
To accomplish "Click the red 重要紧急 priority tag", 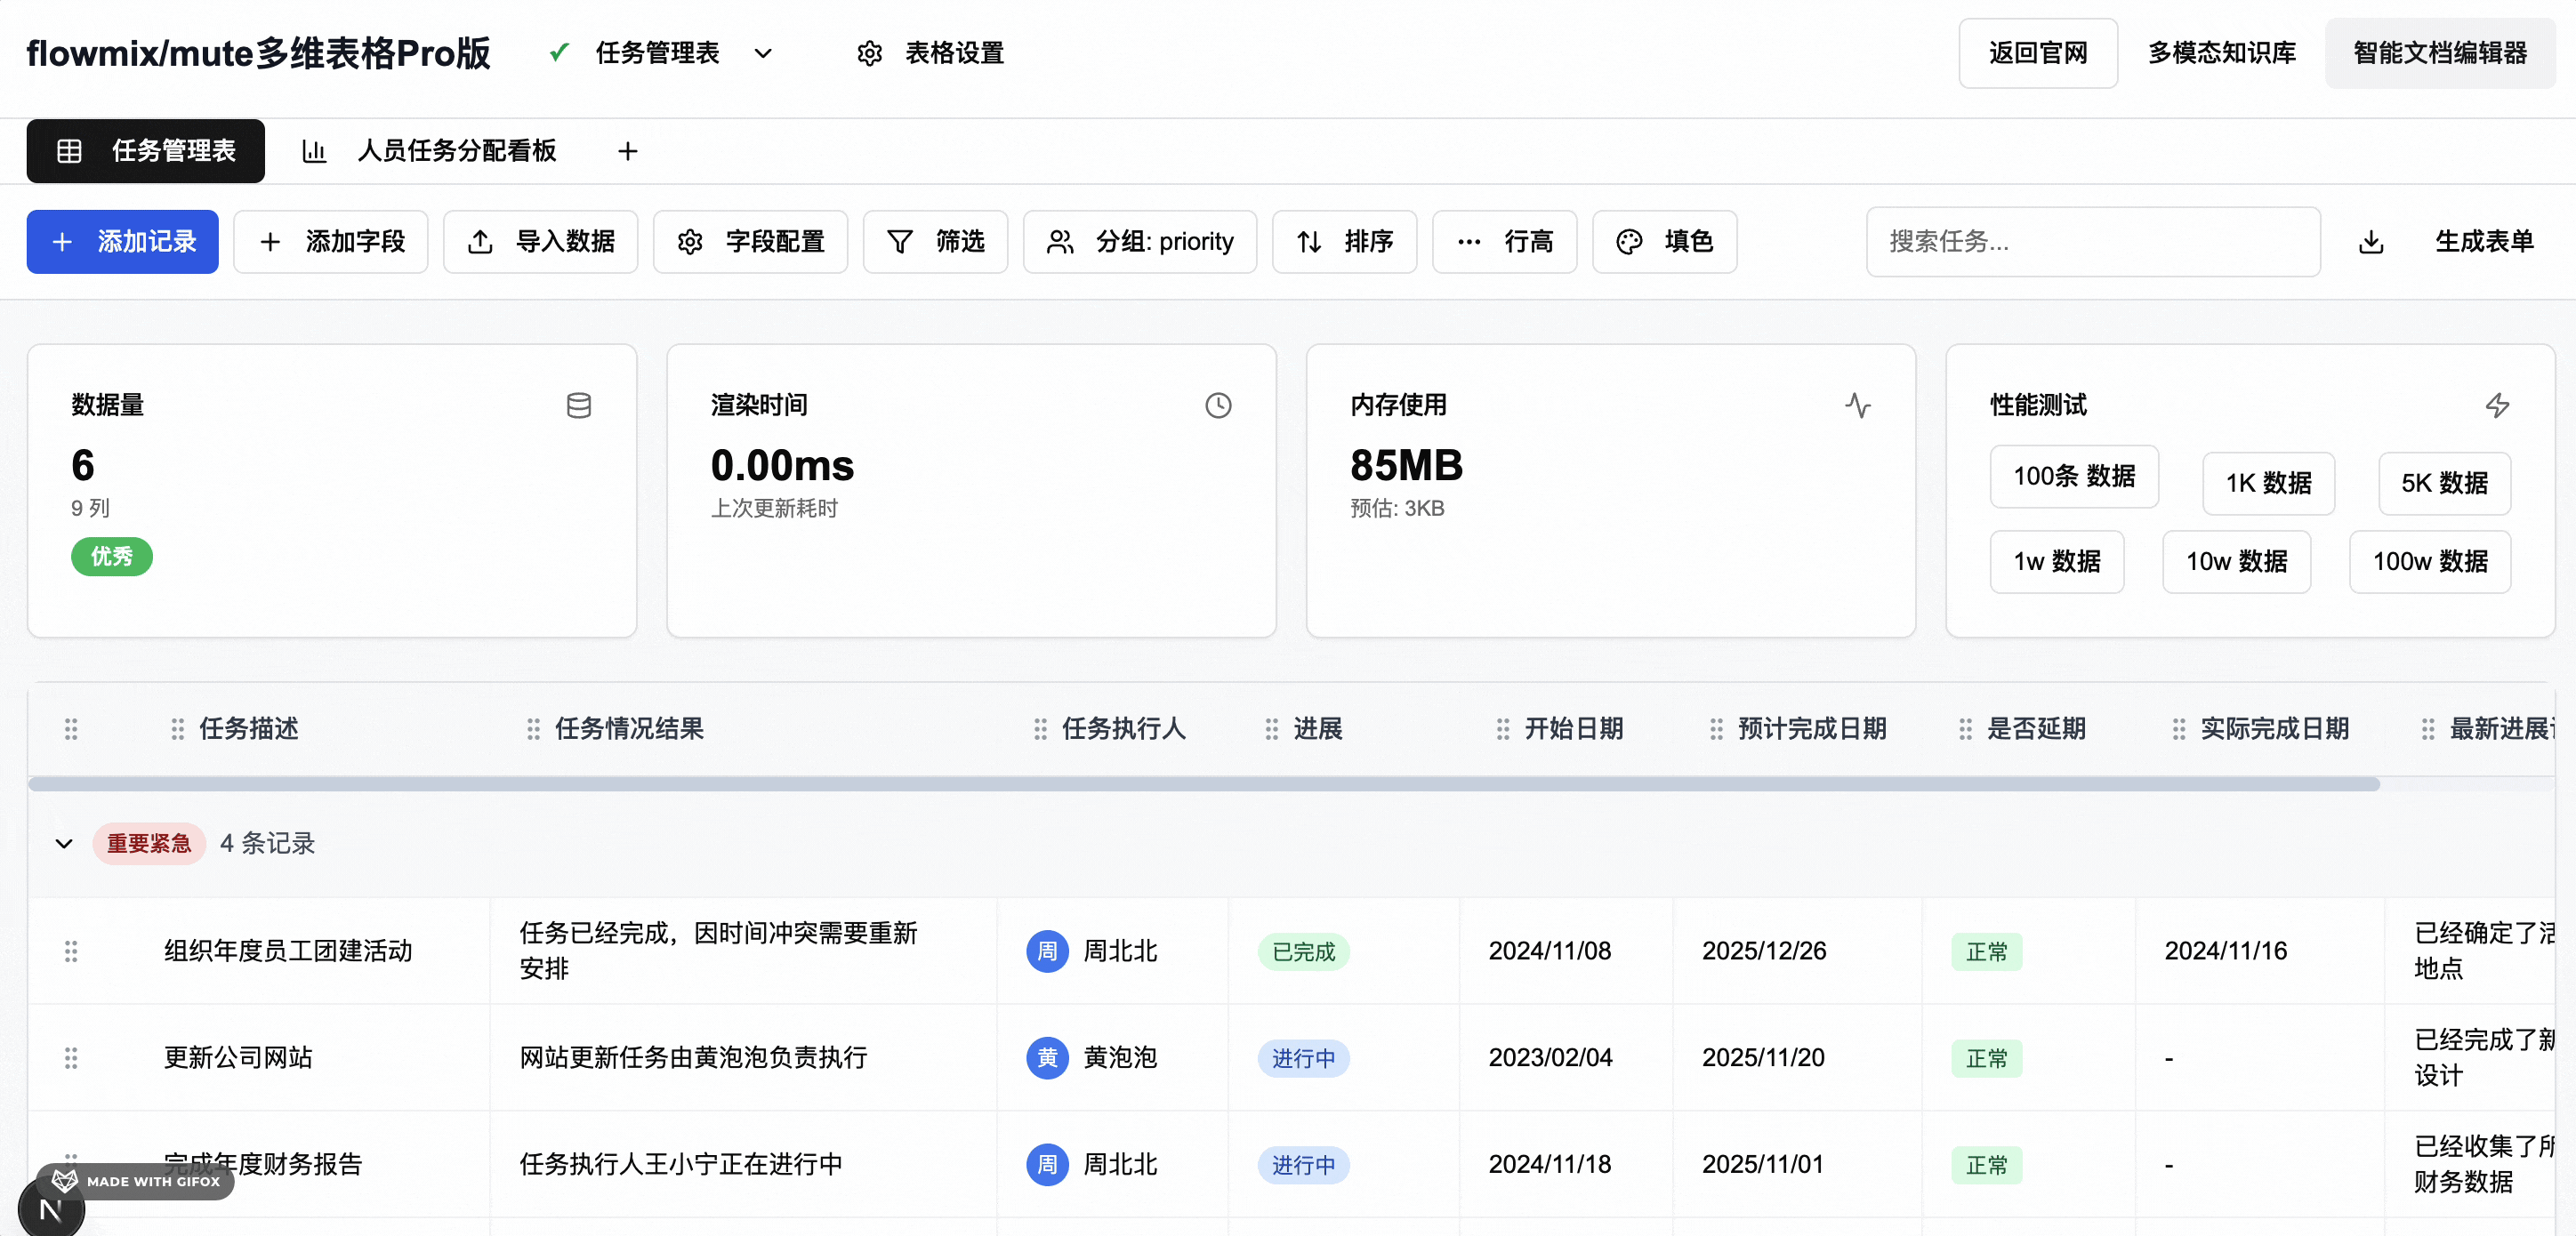I will click(149, 844).
